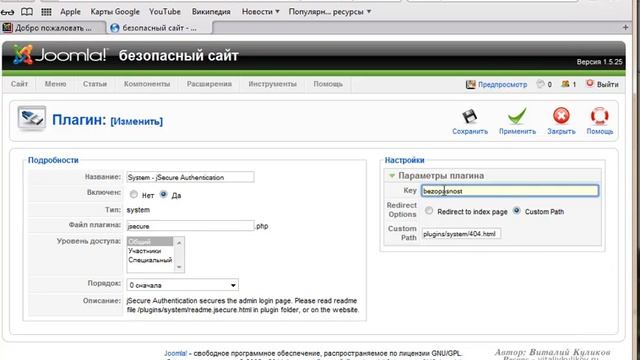Screen dimensions: 640x360
Task: Close the plugin with the red X icon
Action: point(561,116)
